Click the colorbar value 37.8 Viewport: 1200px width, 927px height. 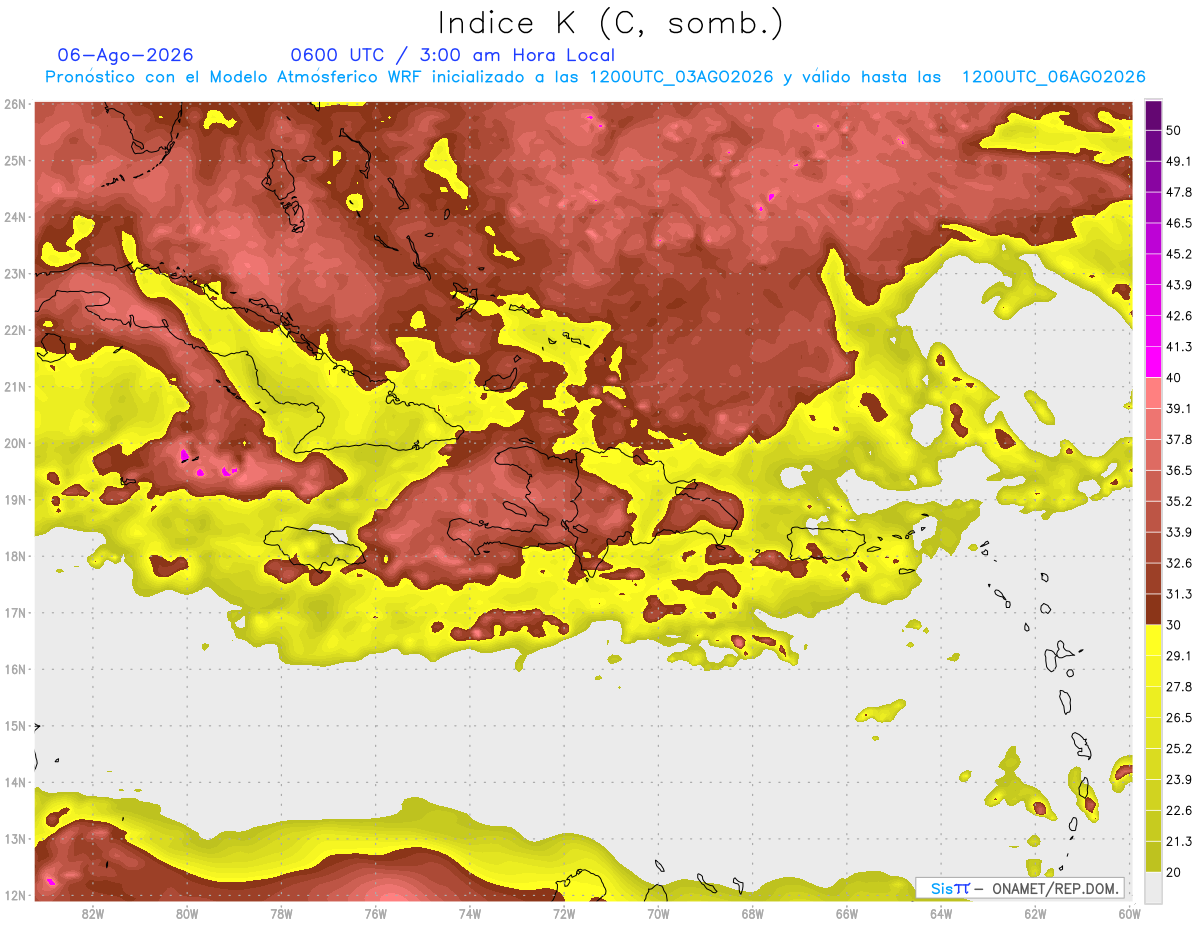pyautogui.click(x=1179, y=439)
